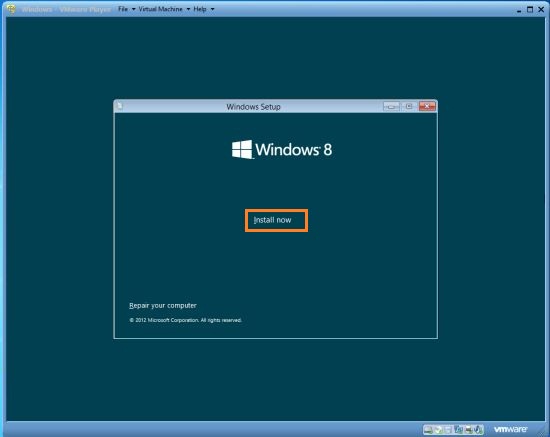Maximize the Windows Setup dialog

(x=409, y=106)
